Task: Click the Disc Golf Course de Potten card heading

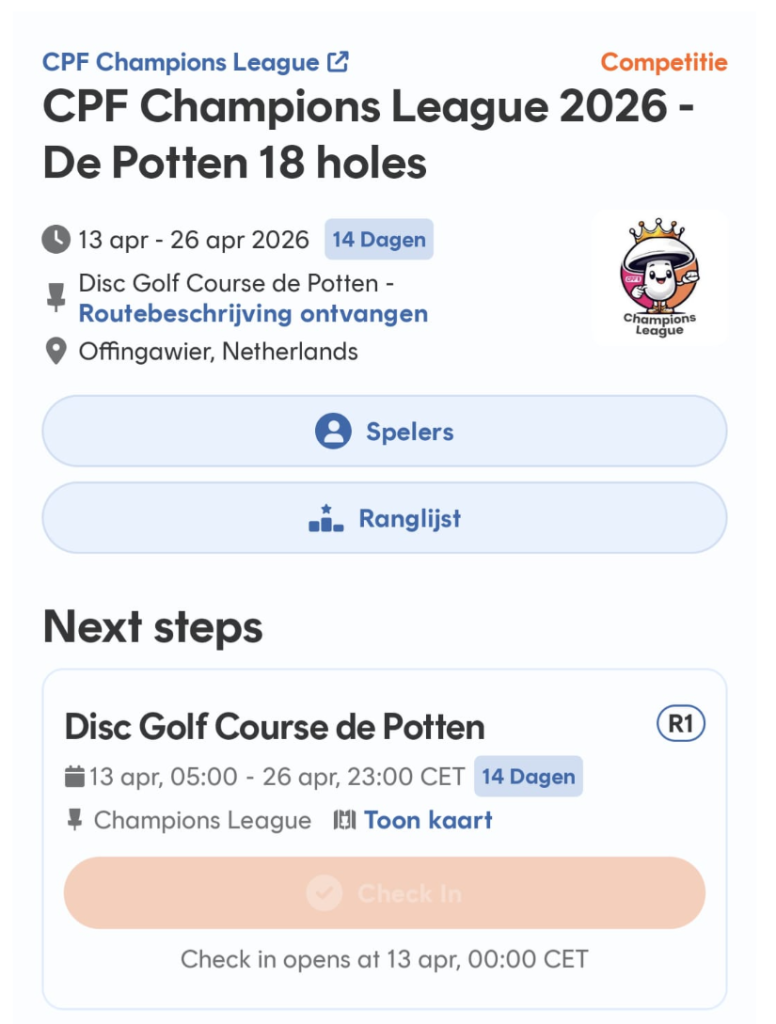Action: [274, 726]
